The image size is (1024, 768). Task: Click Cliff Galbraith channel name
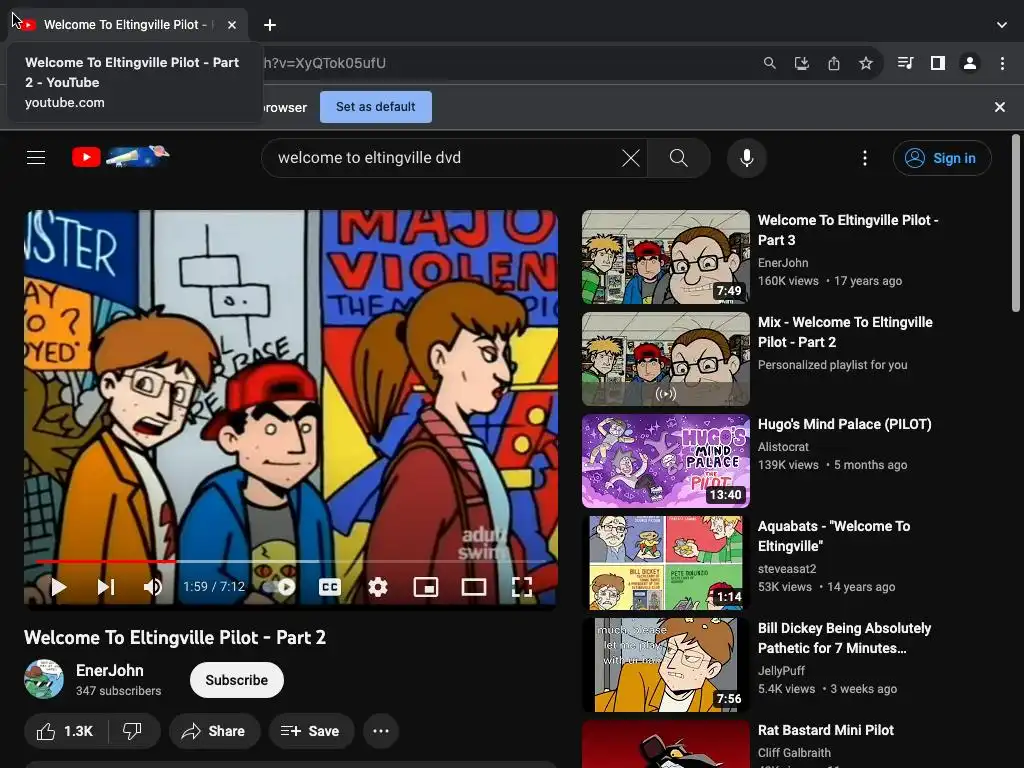794,753
